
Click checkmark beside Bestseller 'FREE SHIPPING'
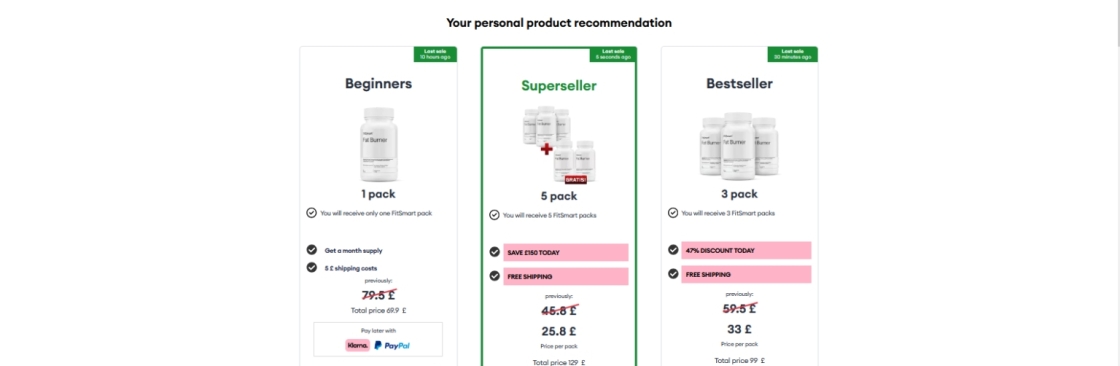(x=673, y=273)
